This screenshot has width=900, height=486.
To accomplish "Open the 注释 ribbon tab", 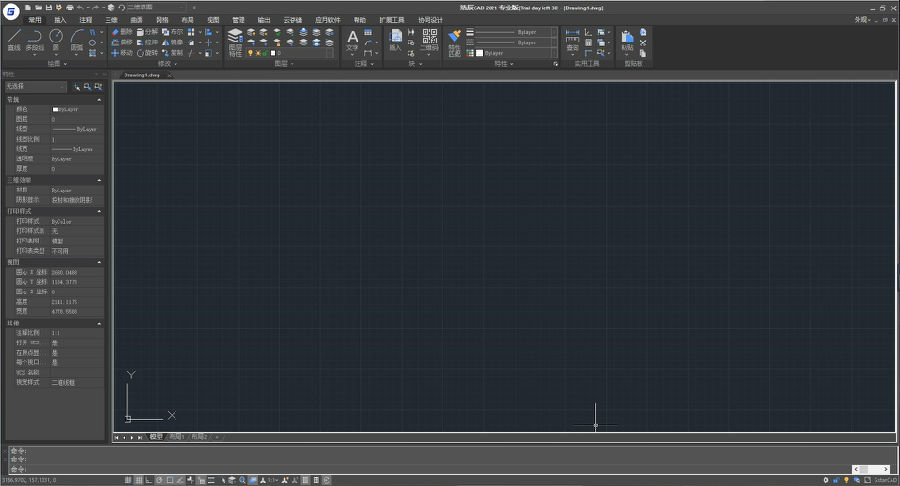I will pyautogui.click(x=86, y=19).
